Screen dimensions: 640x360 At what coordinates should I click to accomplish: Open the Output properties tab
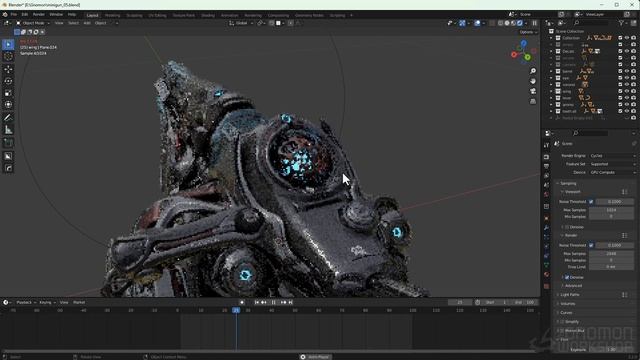click(x=547, y=166)
